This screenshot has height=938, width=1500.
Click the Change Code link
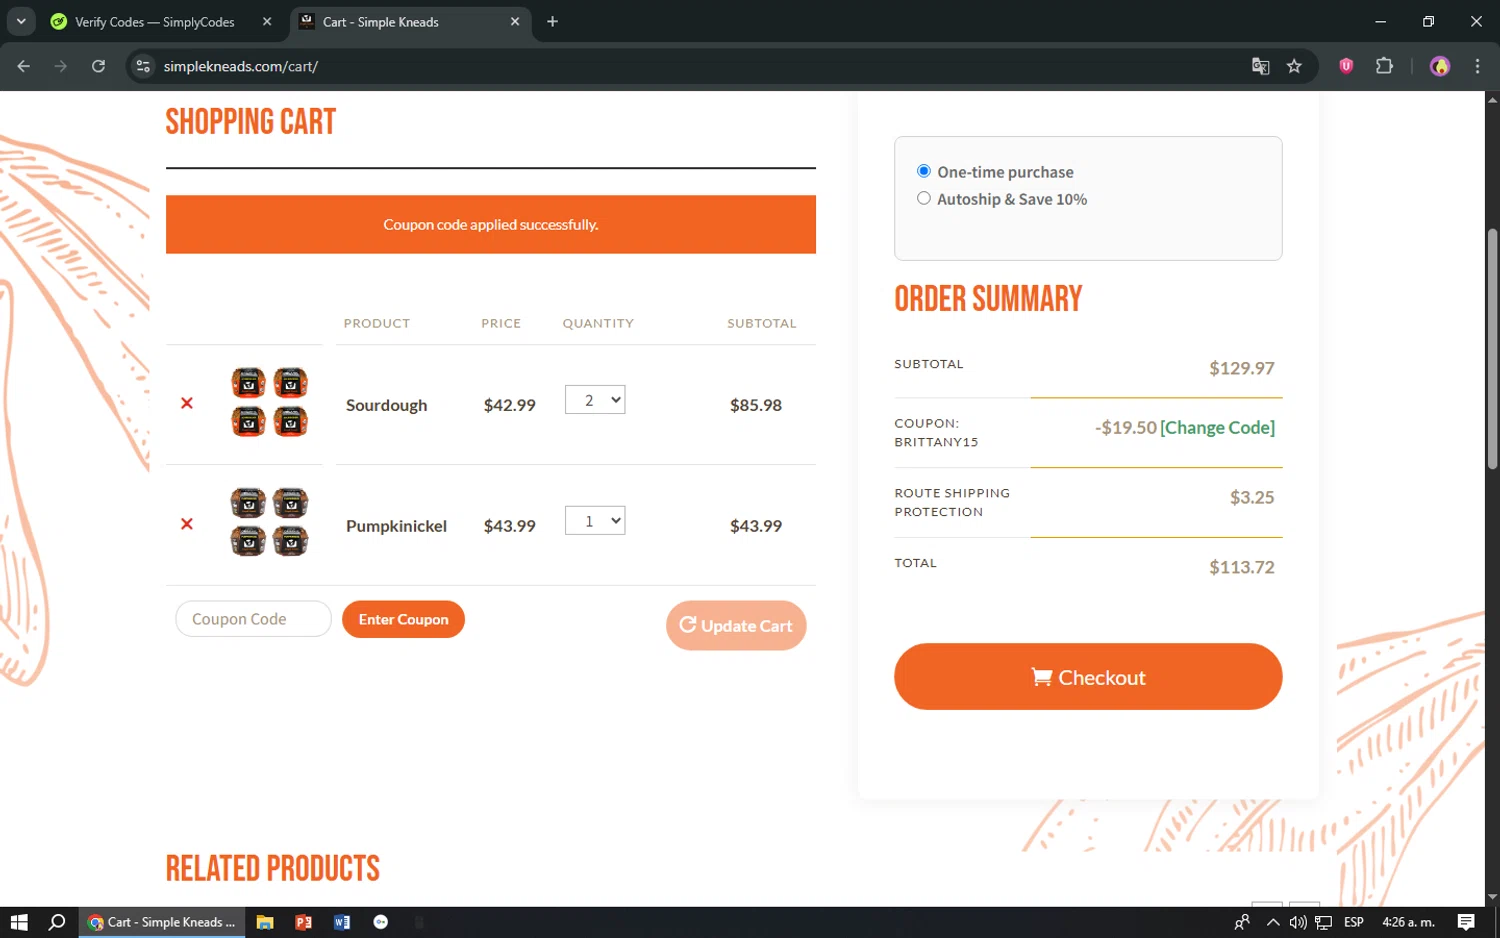pyautogui.click(x=1217, y=427)
